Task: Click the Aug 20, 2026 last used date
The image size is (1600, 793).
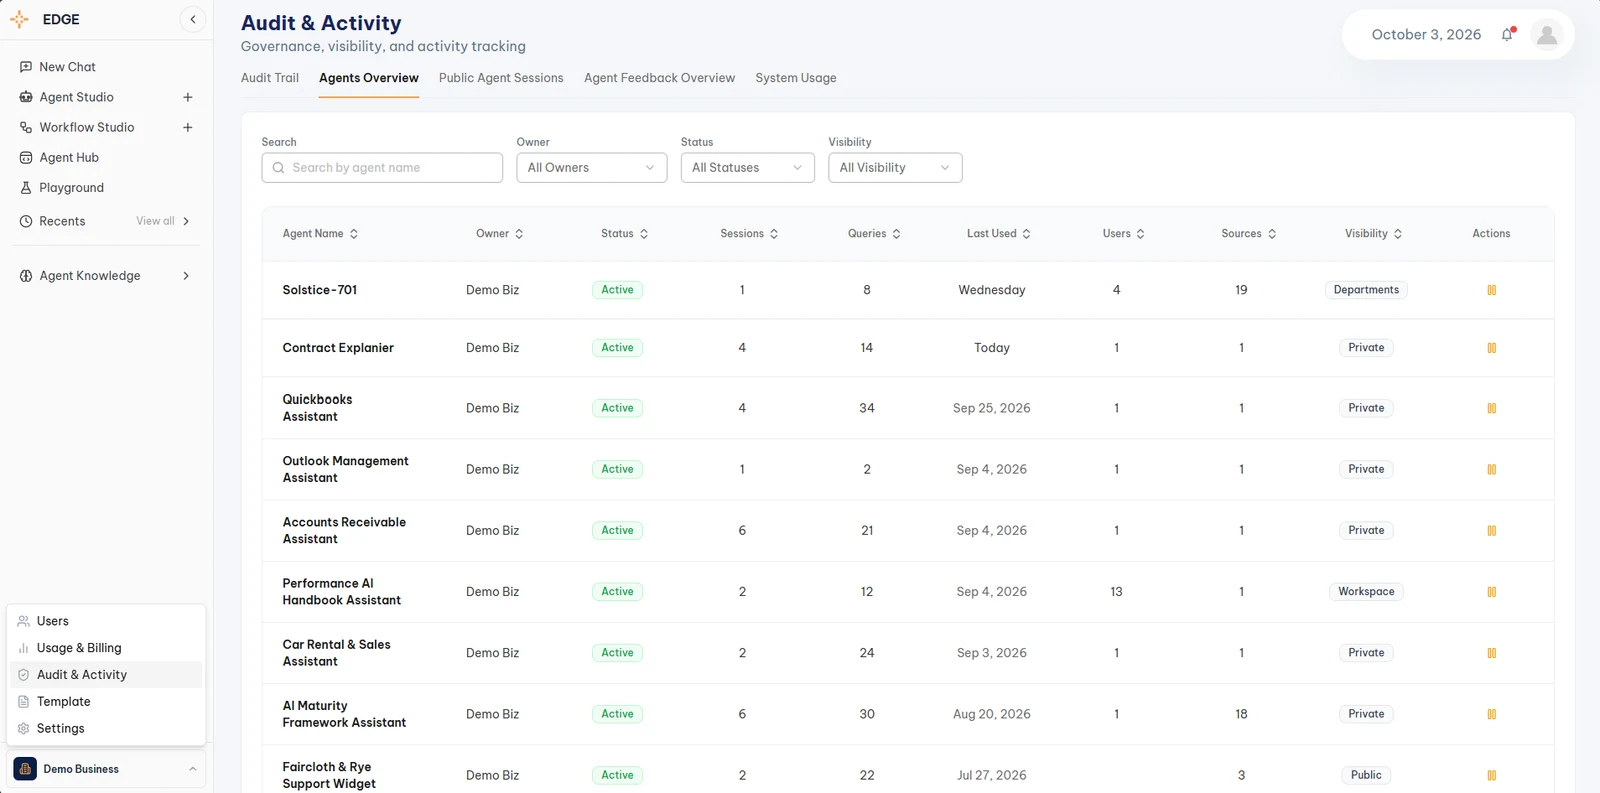Action: pos(991,714)
